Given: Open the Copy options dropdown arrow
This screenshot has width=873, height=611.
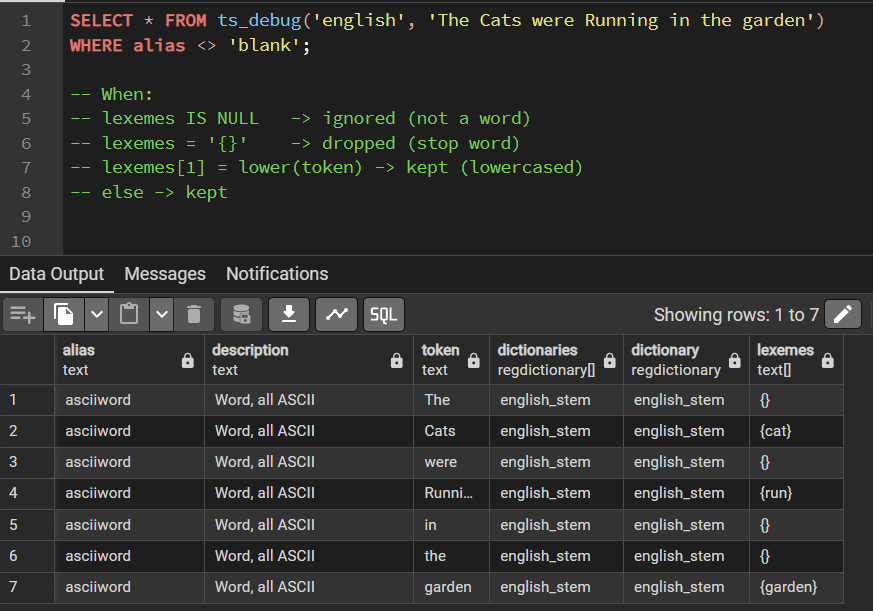Looking at the screenshot, I should click(97, 315).
